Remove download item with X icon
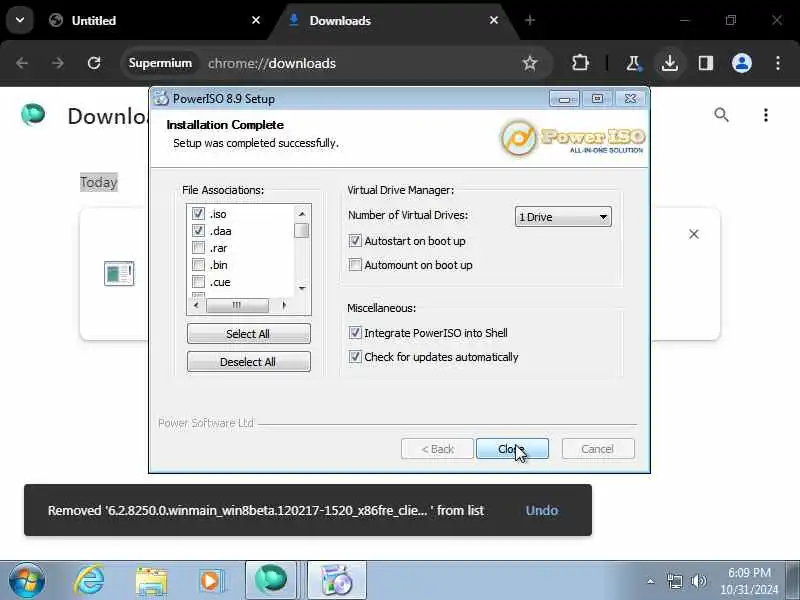This screenshot has width=800, height=600. pos(694,234)
